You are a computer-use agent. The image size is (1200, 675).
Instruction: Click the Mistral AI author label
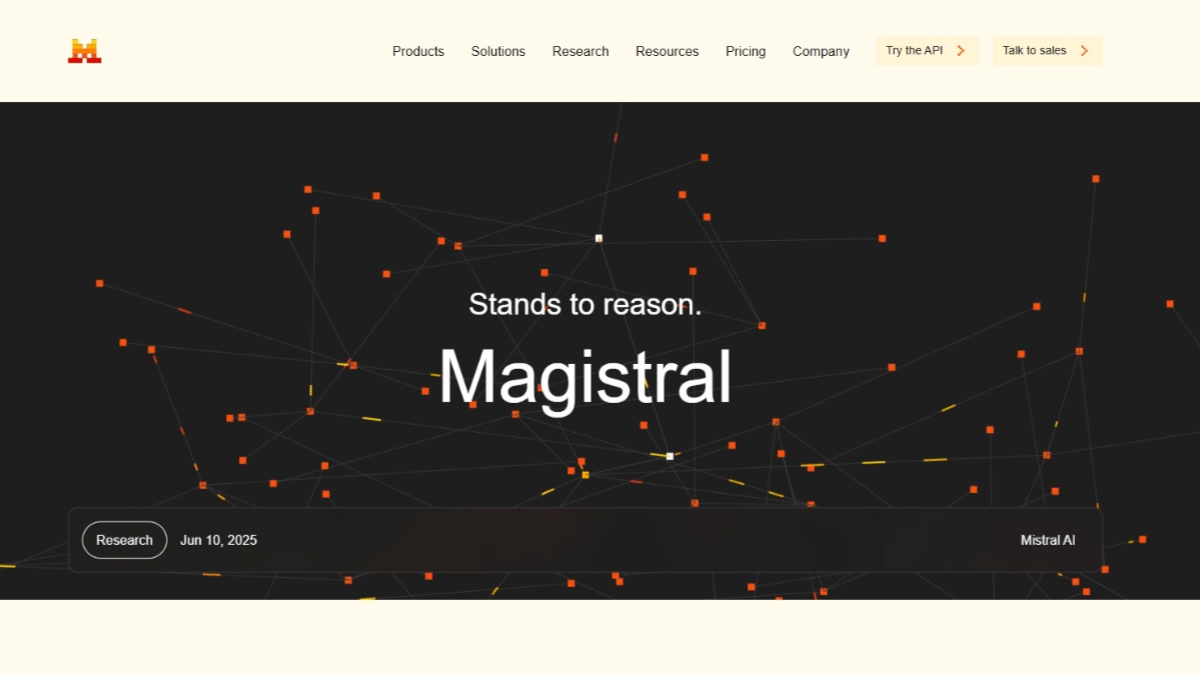point(1048,540)
